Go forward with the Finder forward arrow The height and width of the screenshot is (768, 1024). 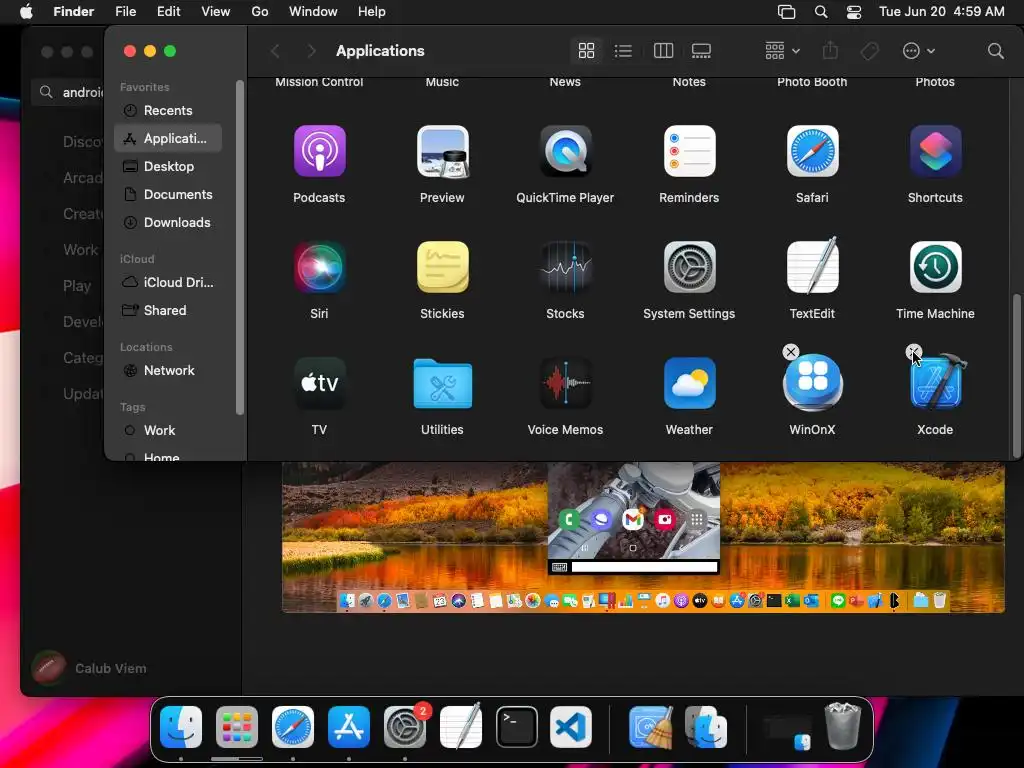coord(312,51)
